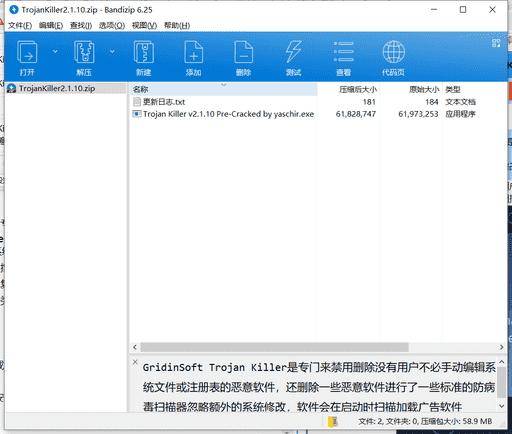Screen dimensions: 512x434
Task: Click the comment panel scroll down arrow
Action: (502, 406)
